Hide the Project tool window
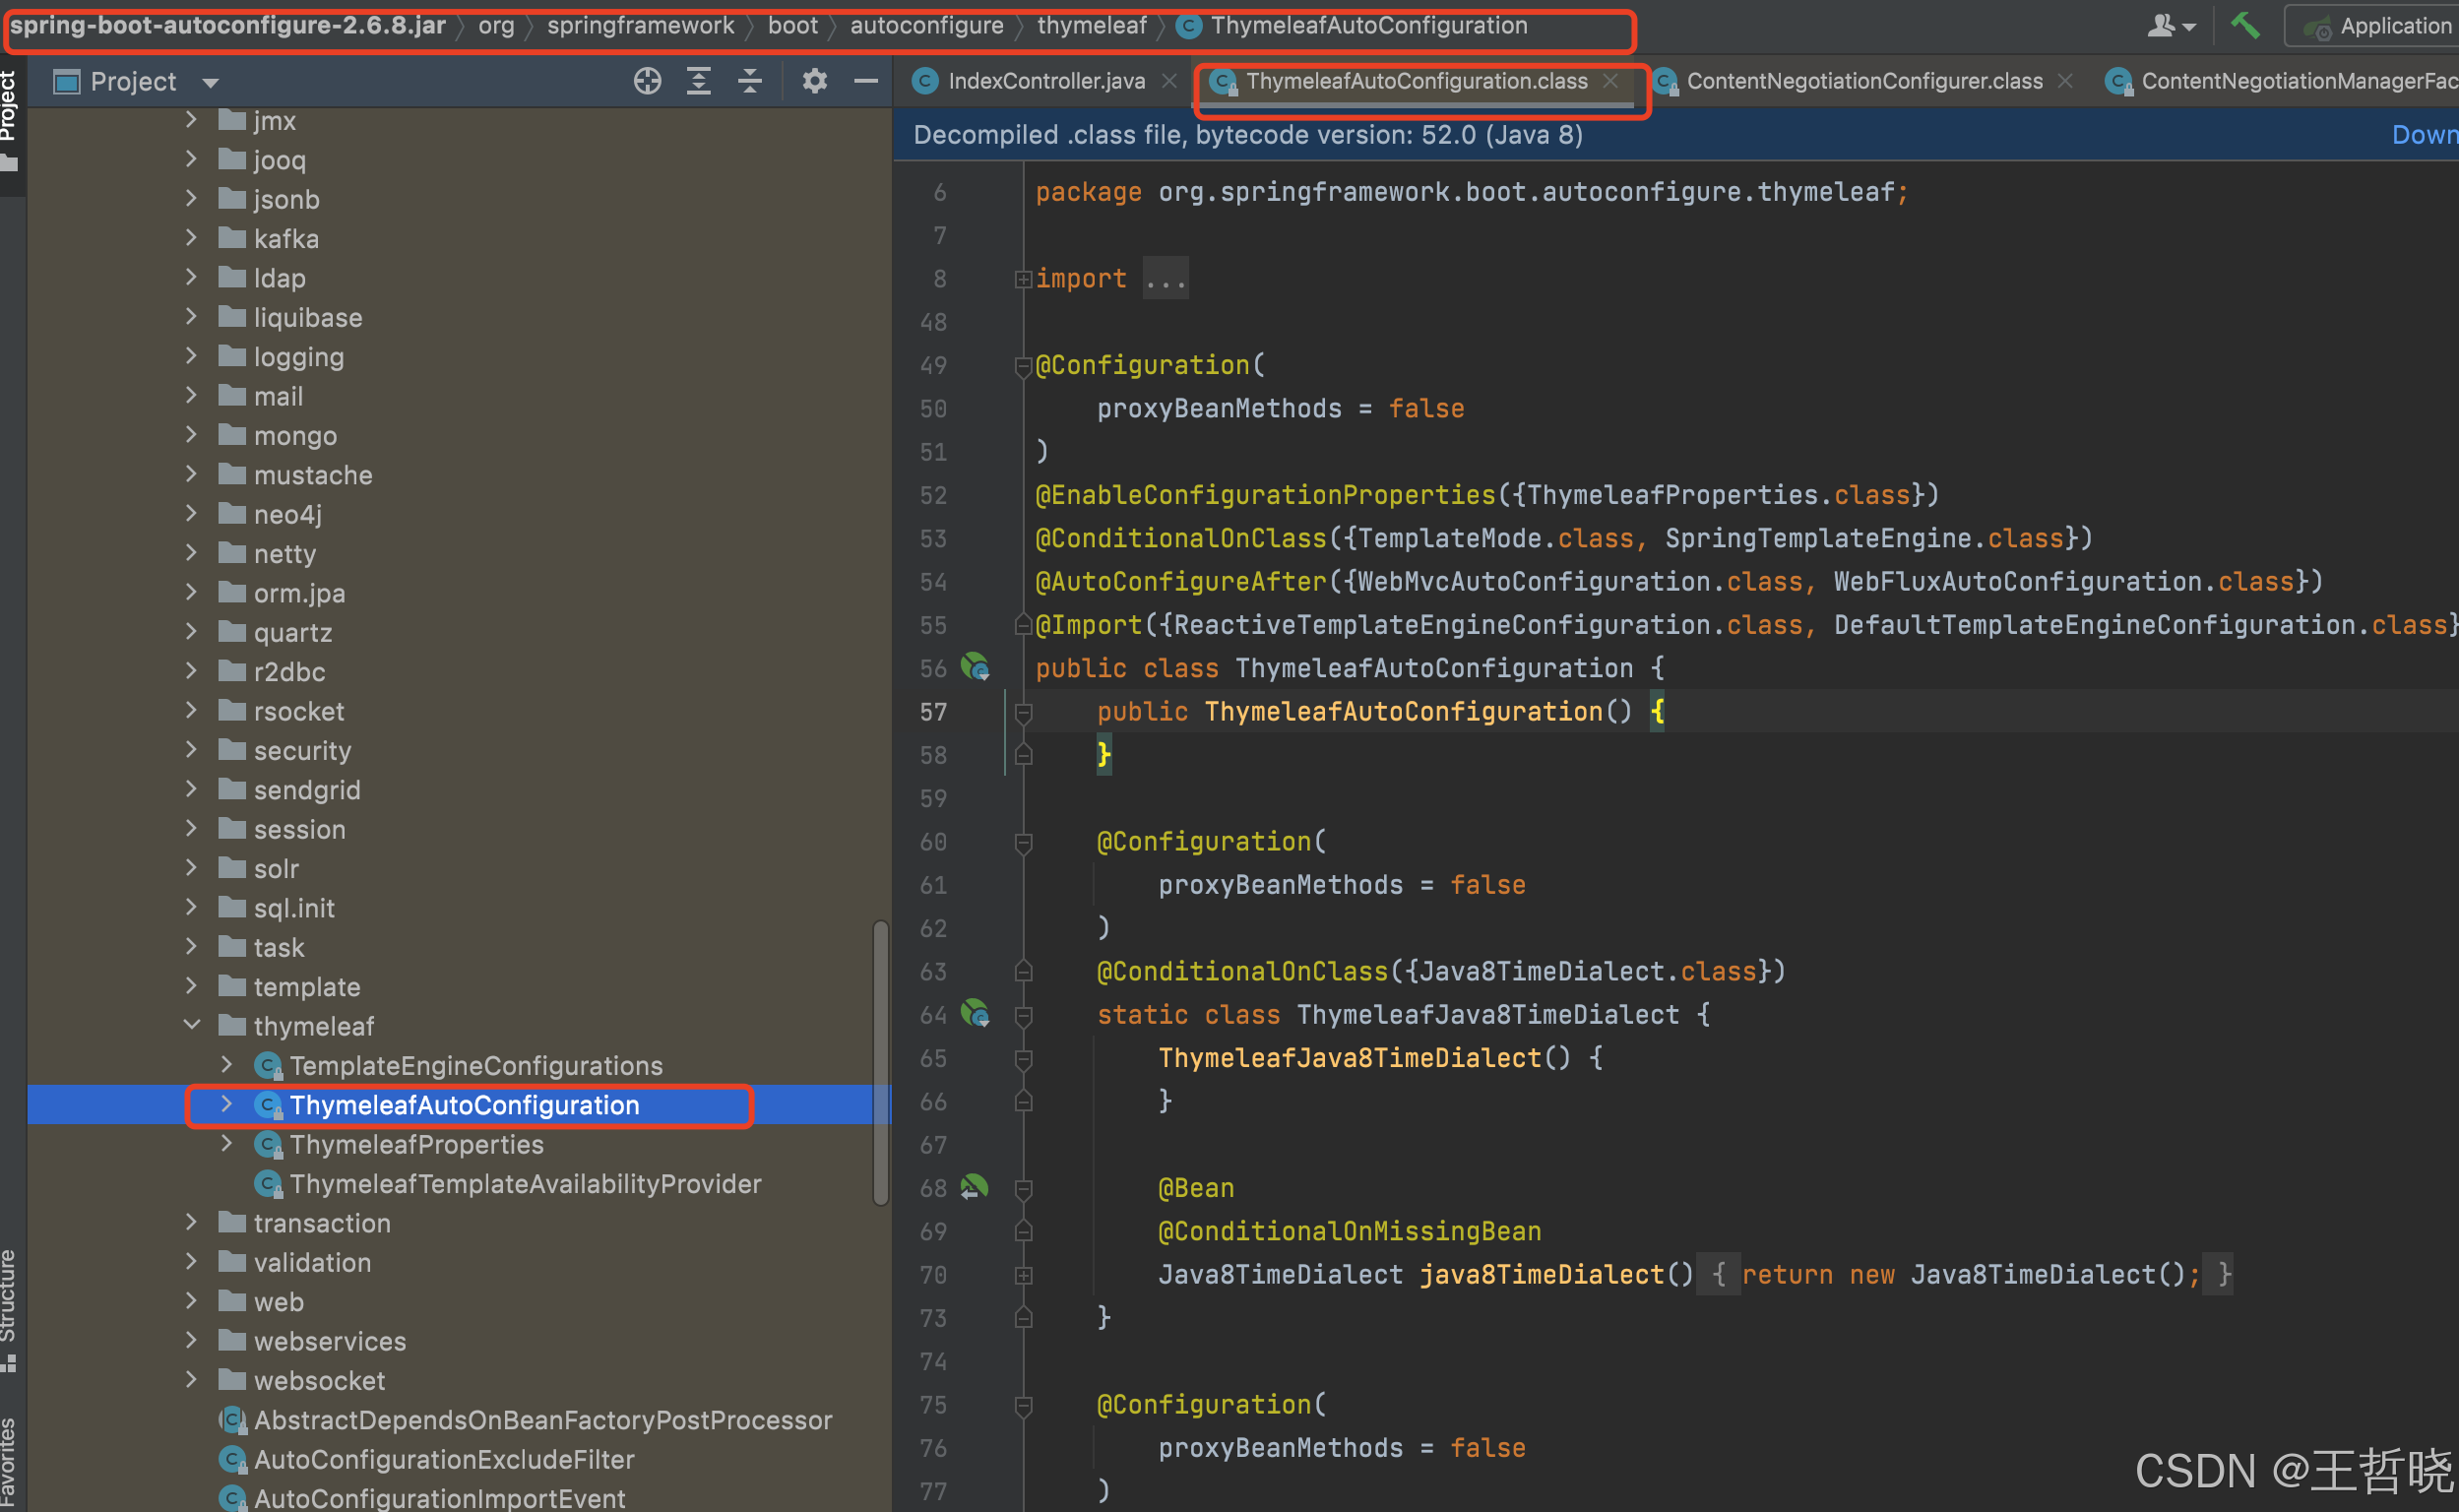The image size is (2459, 1512). (864, 81)
